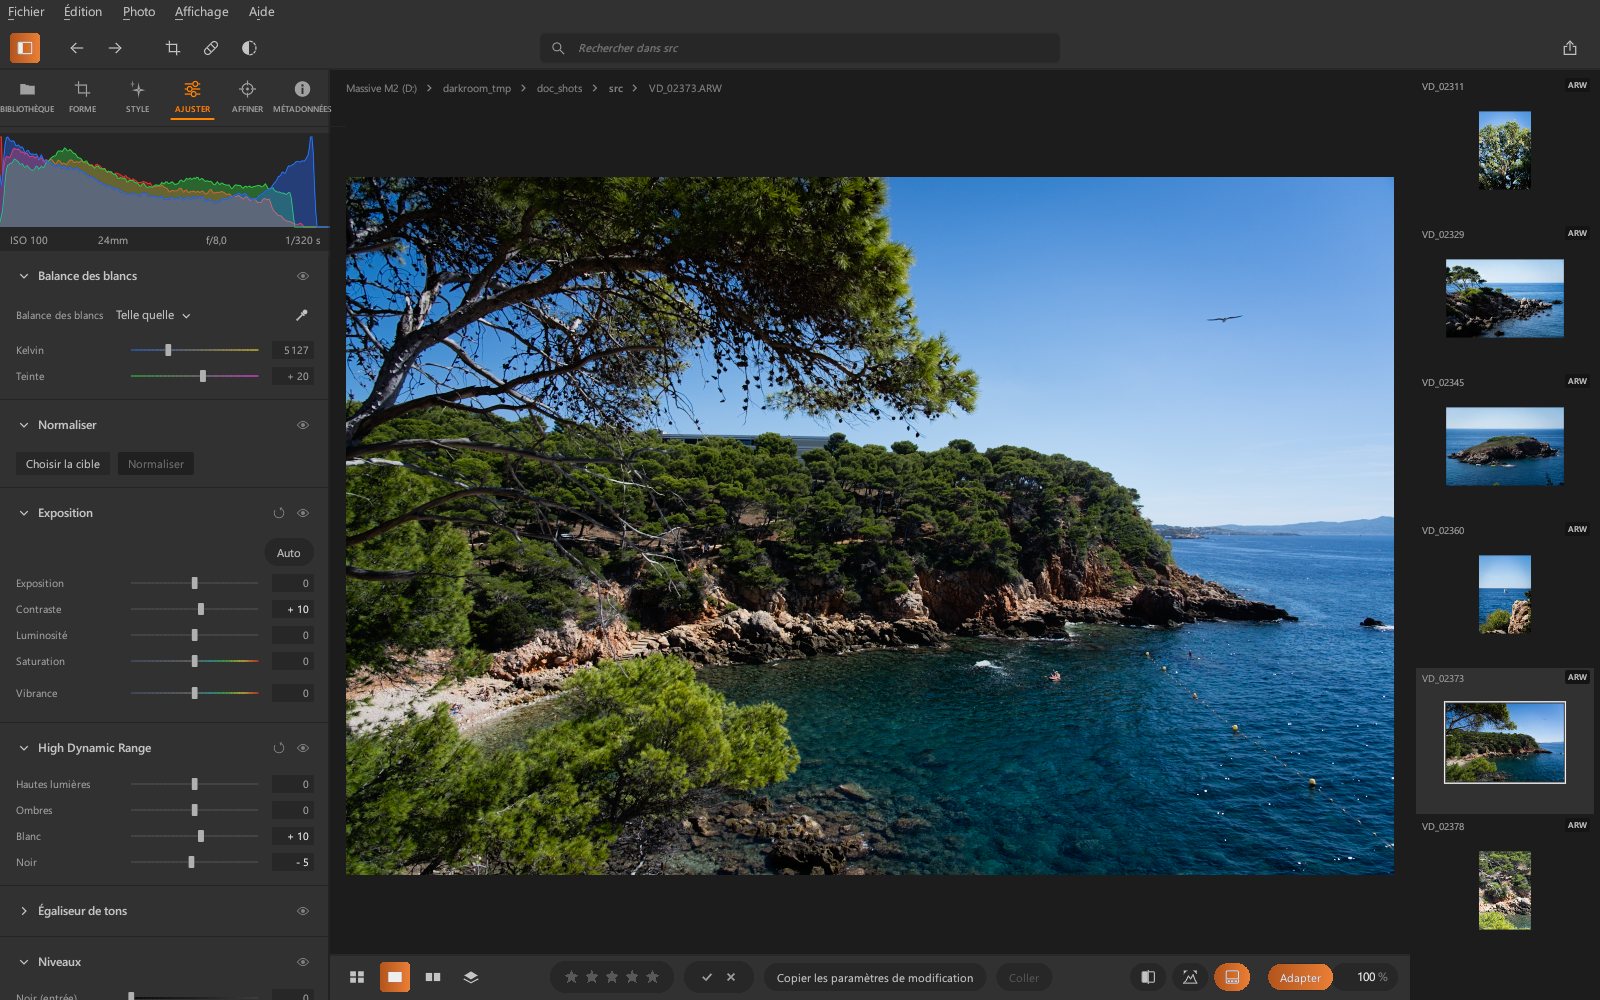The image size is (1600, 1000).
Task: Collapse the High Dynamic Range section
Action: pyautogui.click(x=24, y=748)
